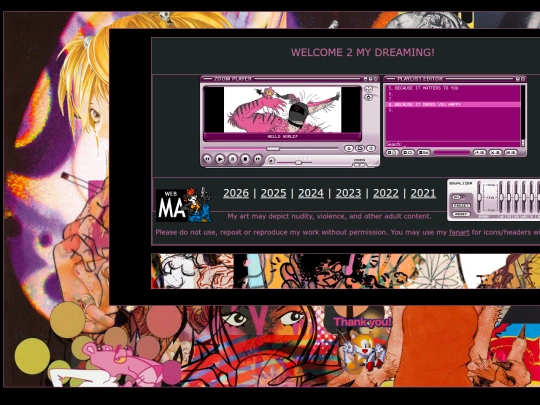Click the small button under the volume label
Viewport: 540px width, 405px height.
click(360, 165)
